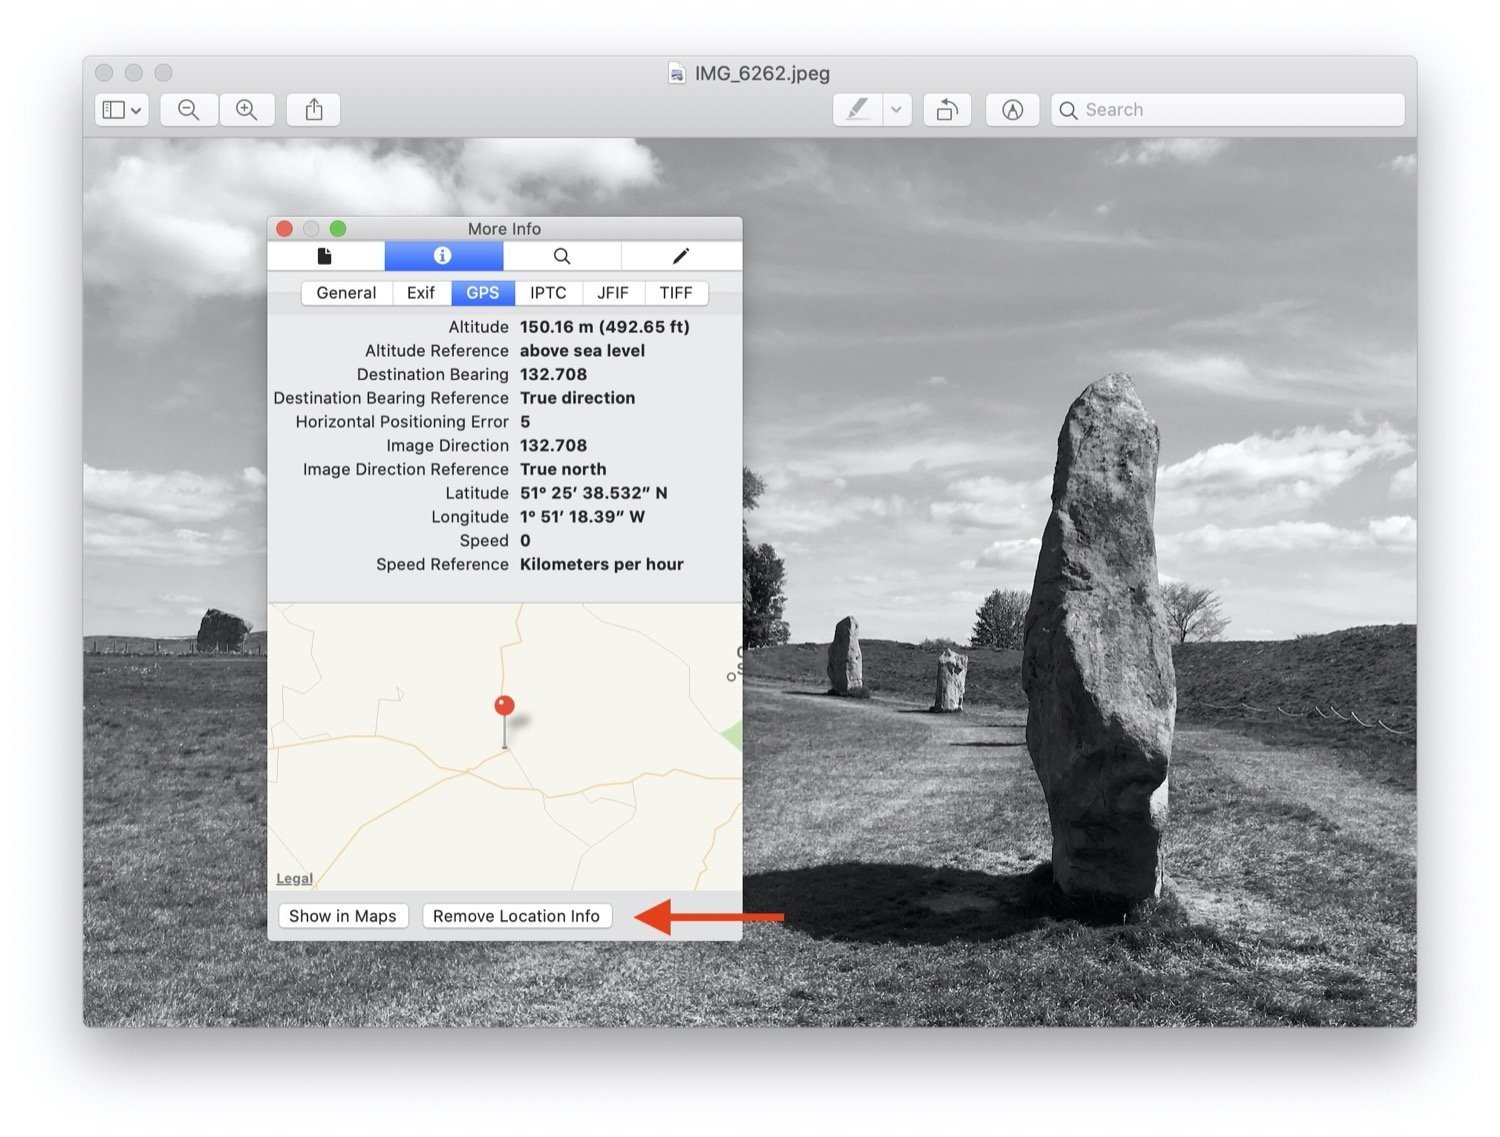The width and height of the screenshot is (1500, 1137).
Task: Show the Markup toolbar pencil icon
Action: 1012,109
